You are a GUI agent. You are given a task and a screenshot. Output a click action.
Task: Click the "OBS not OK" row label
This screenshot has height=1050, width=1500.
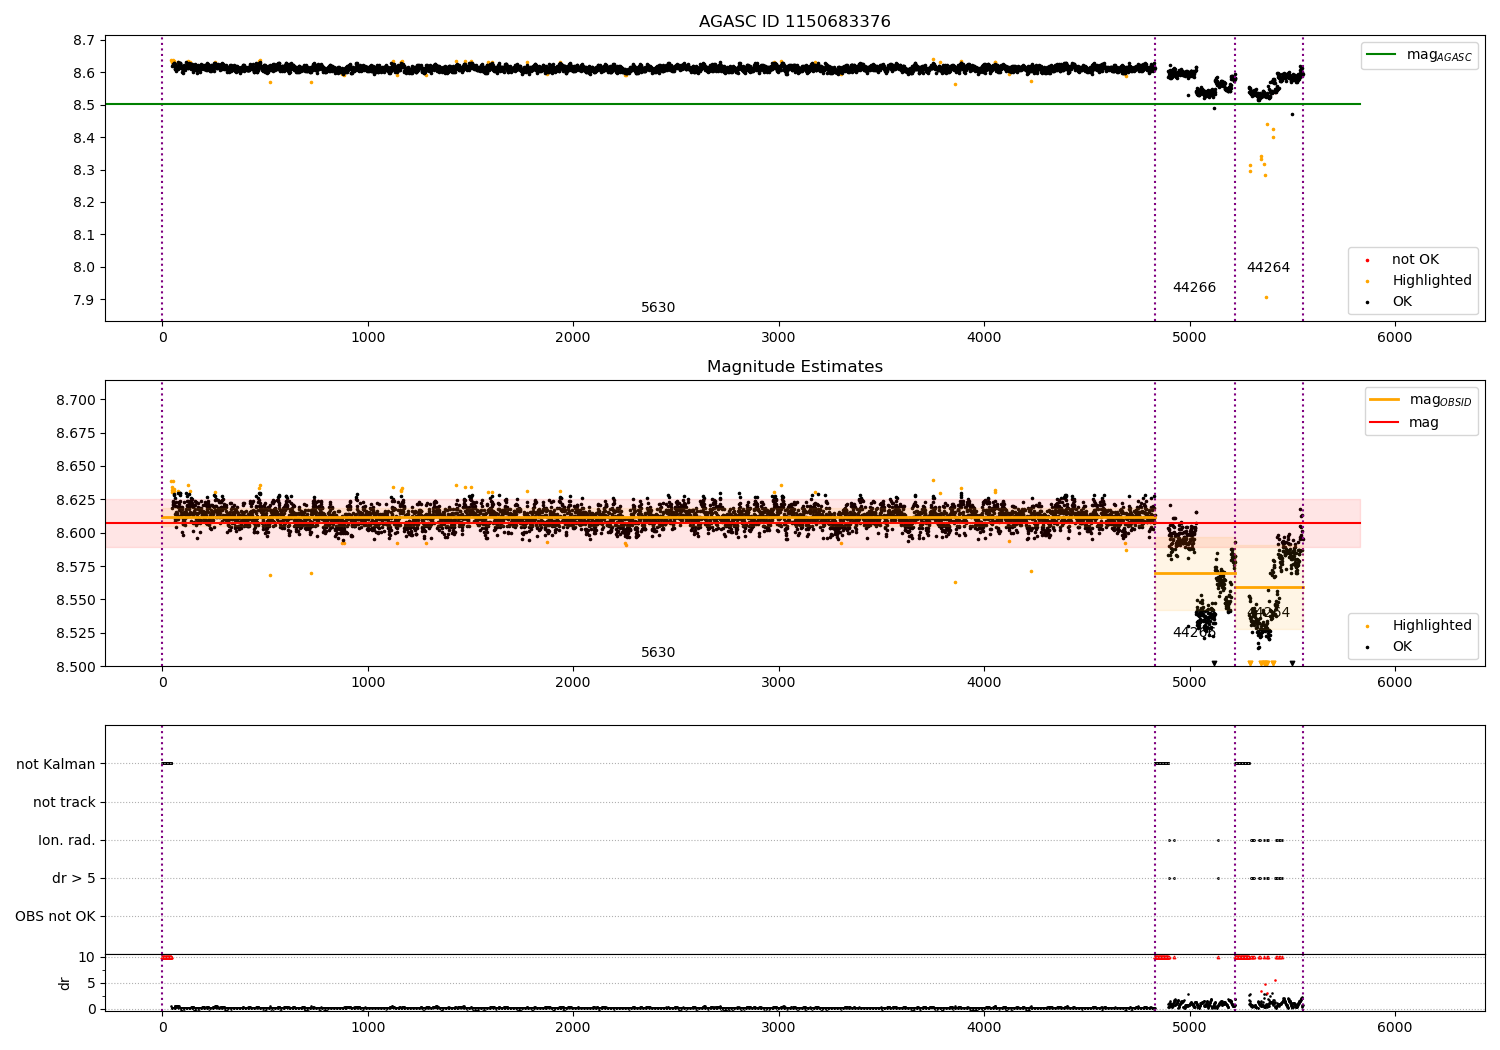pyautogui.click(x=55, y=916)
